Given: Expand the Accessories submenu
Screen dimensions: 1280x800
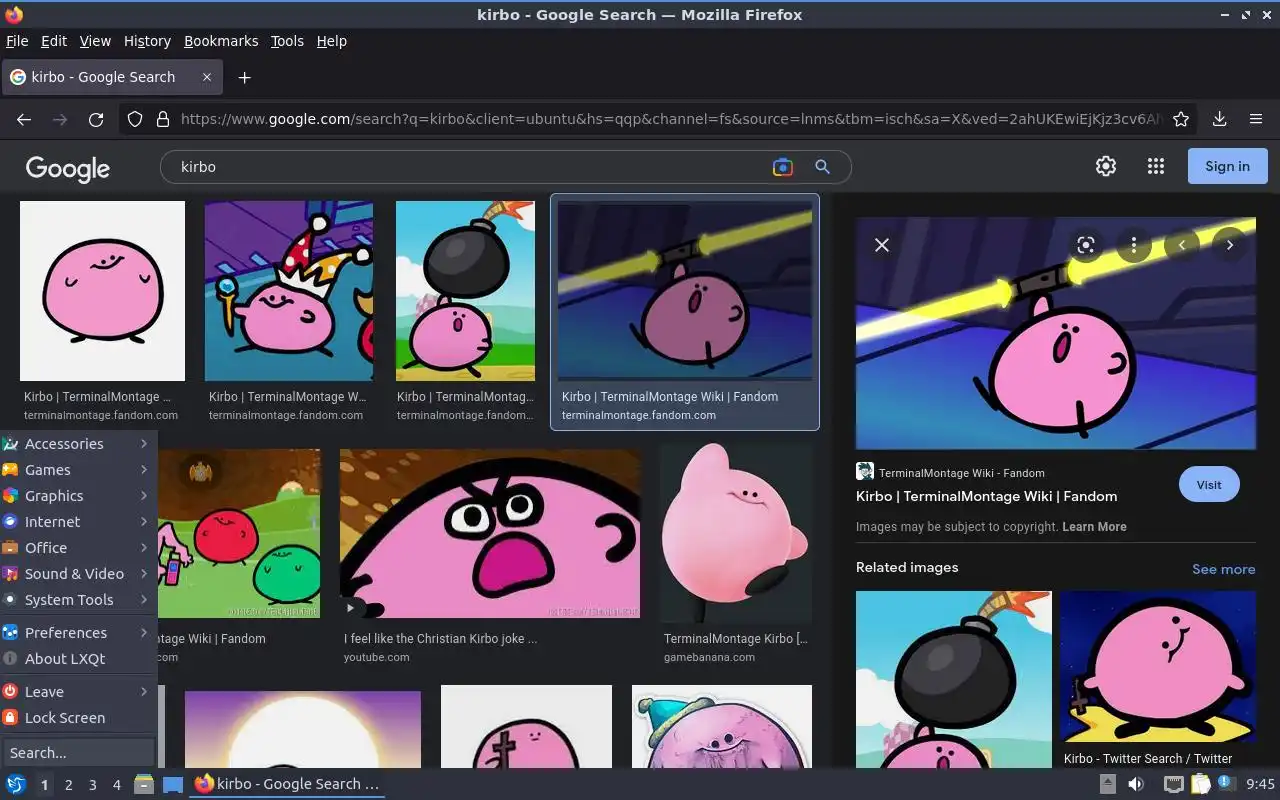Looking at the screenshot, I should [78, 444].
